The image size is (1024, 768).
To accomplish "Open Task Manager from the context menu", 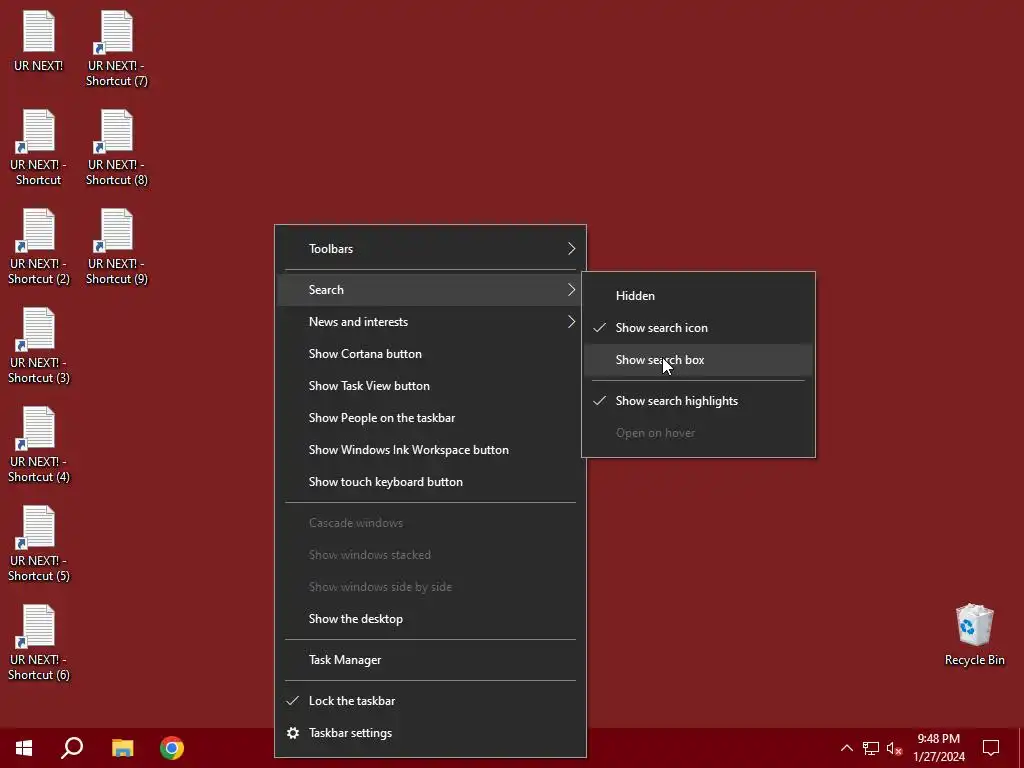I will [x=430, y=660].
